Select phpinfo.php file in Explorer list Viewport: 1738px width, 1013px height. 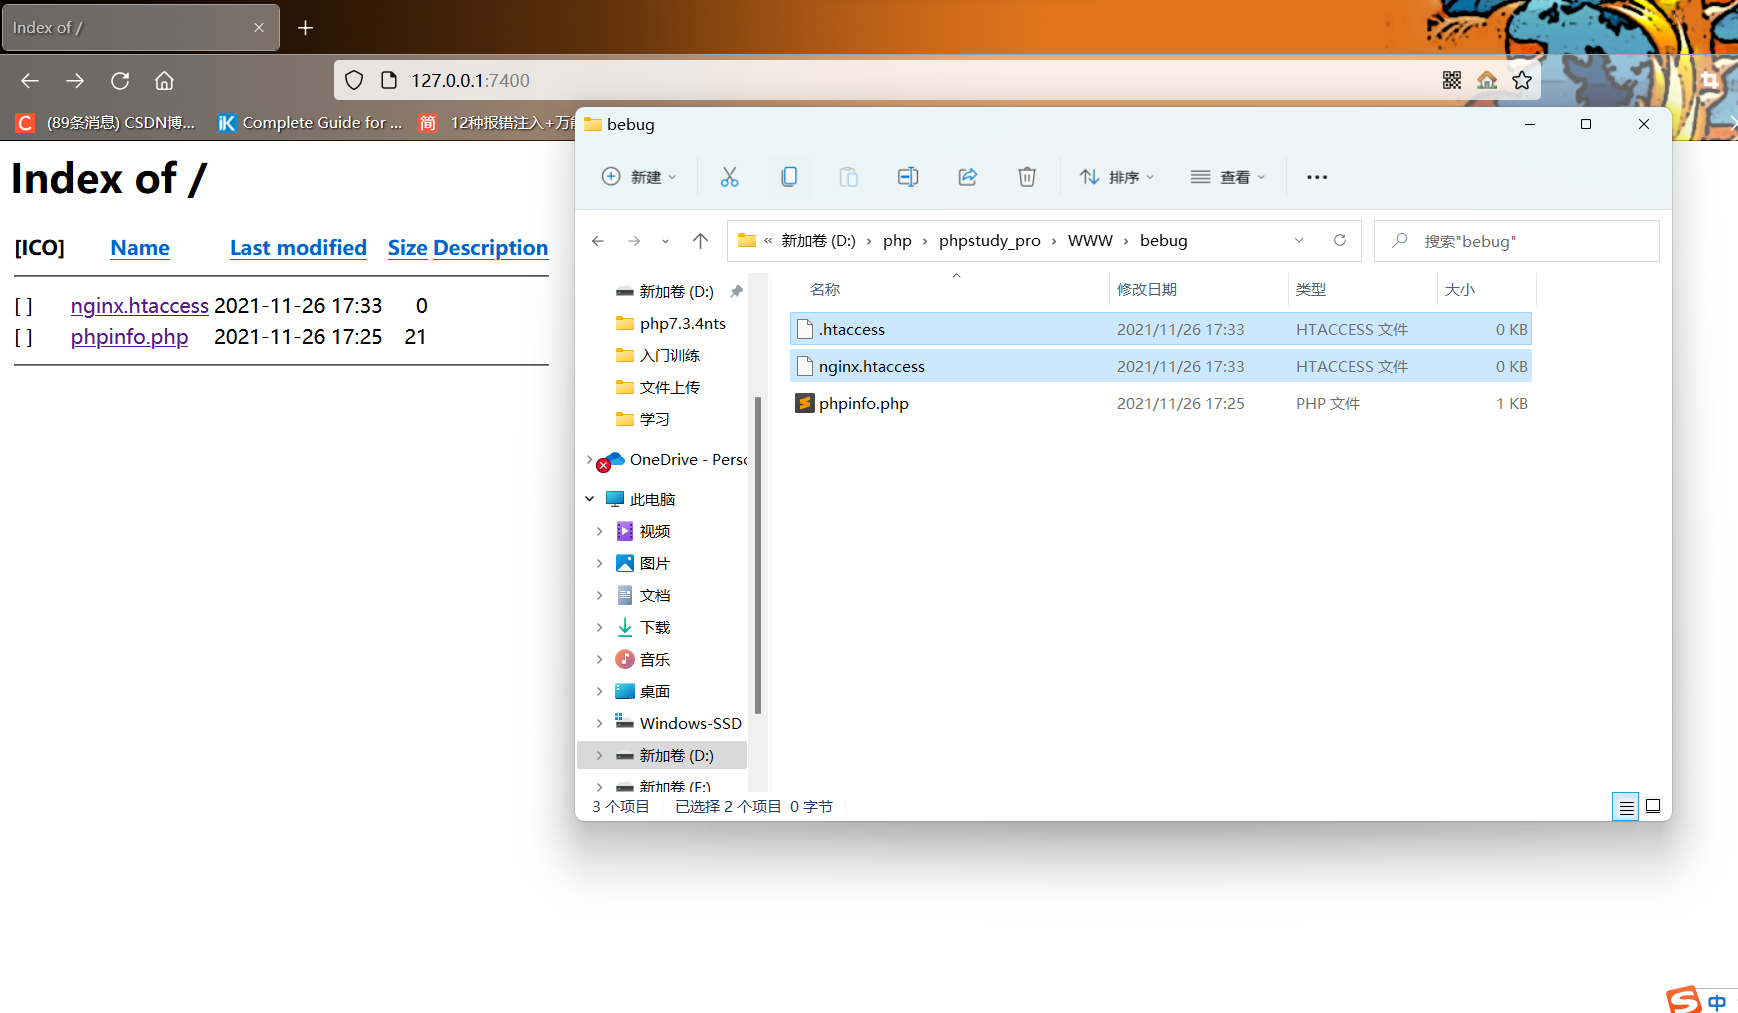pos(1161,403)
